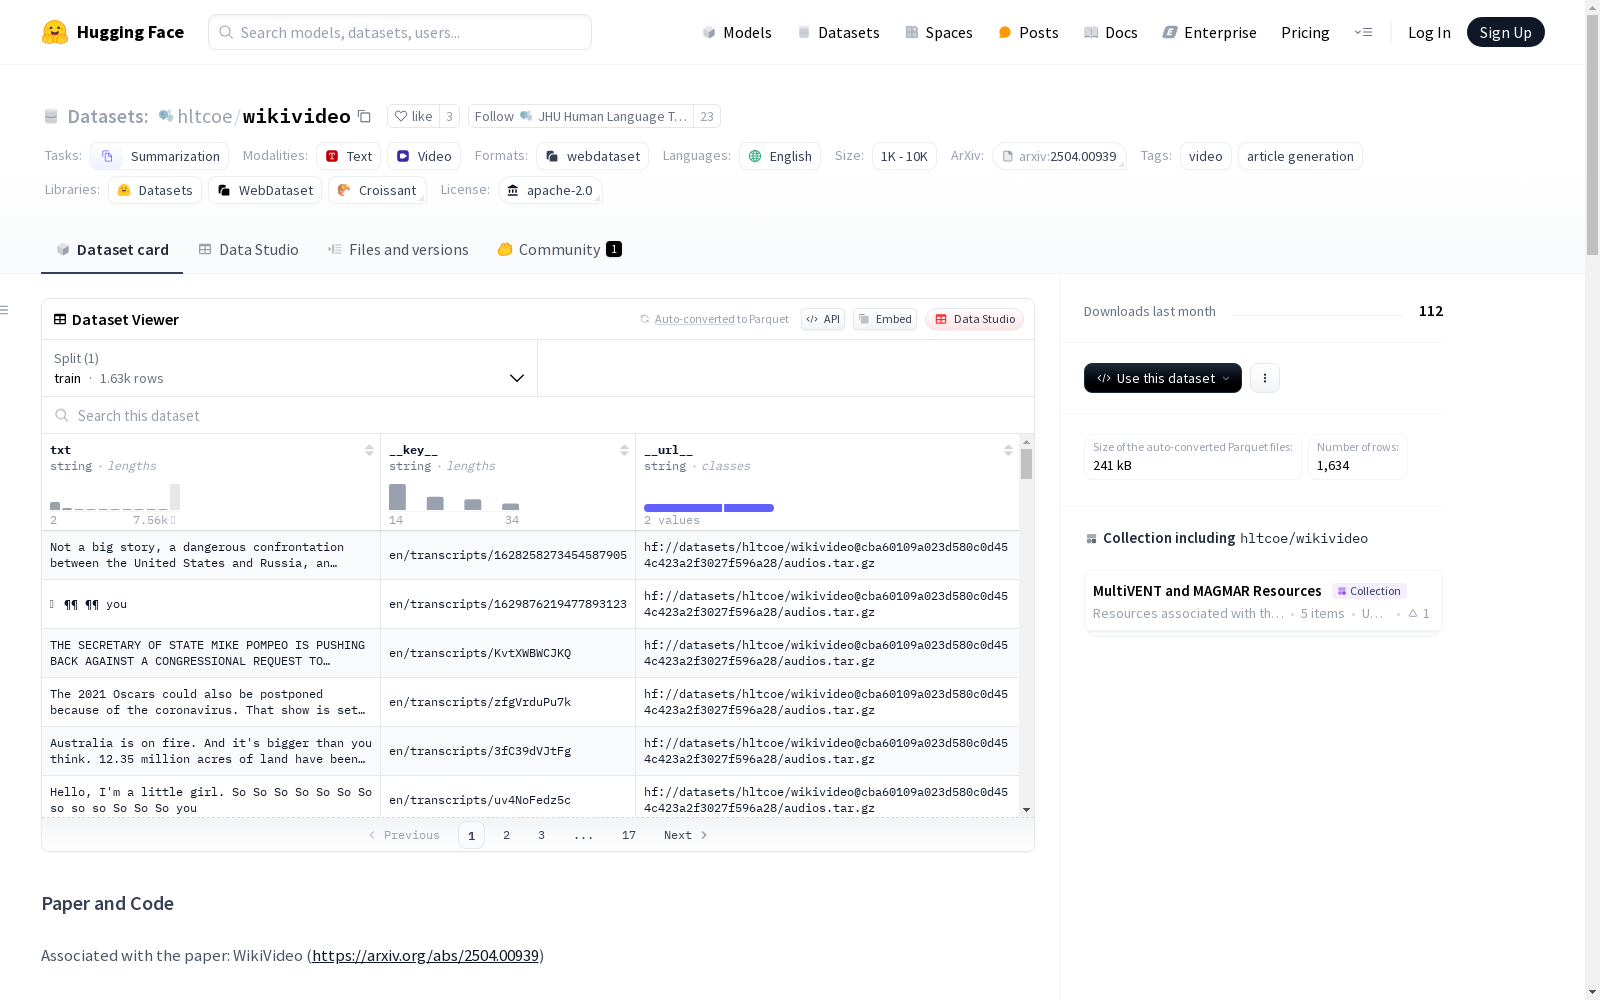This screenshot has height=1000, width=1600.
Task: Click the WebDataset library tag
Action: (265, 190)
